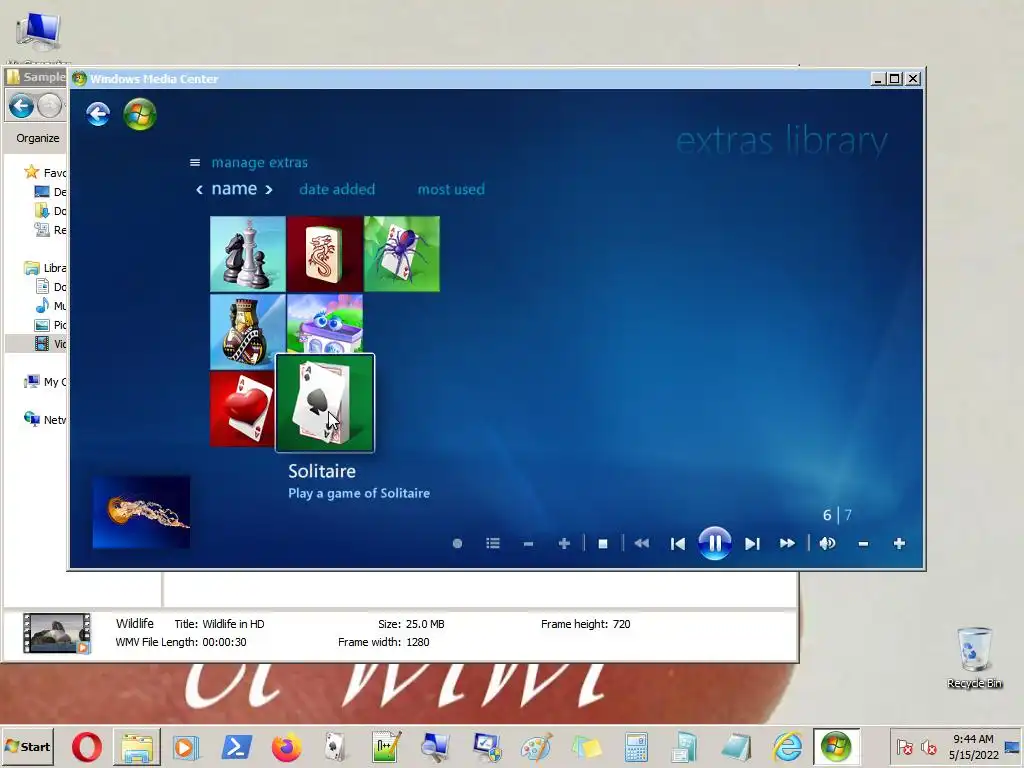Launch the Spider Solitaire tile
This screenshot has height=768, width=1024.
coord(402,254)
